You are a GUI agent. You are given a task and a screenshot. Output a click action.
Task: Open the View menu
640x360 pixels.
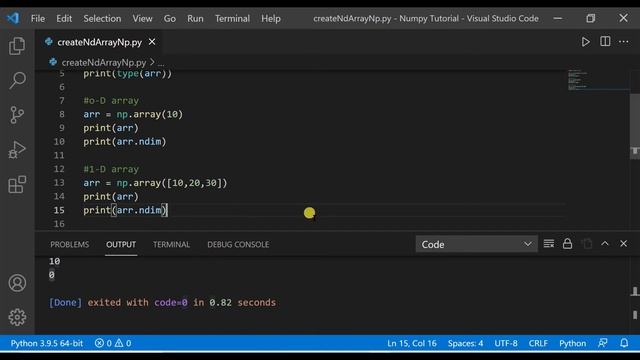click(142, 18)
